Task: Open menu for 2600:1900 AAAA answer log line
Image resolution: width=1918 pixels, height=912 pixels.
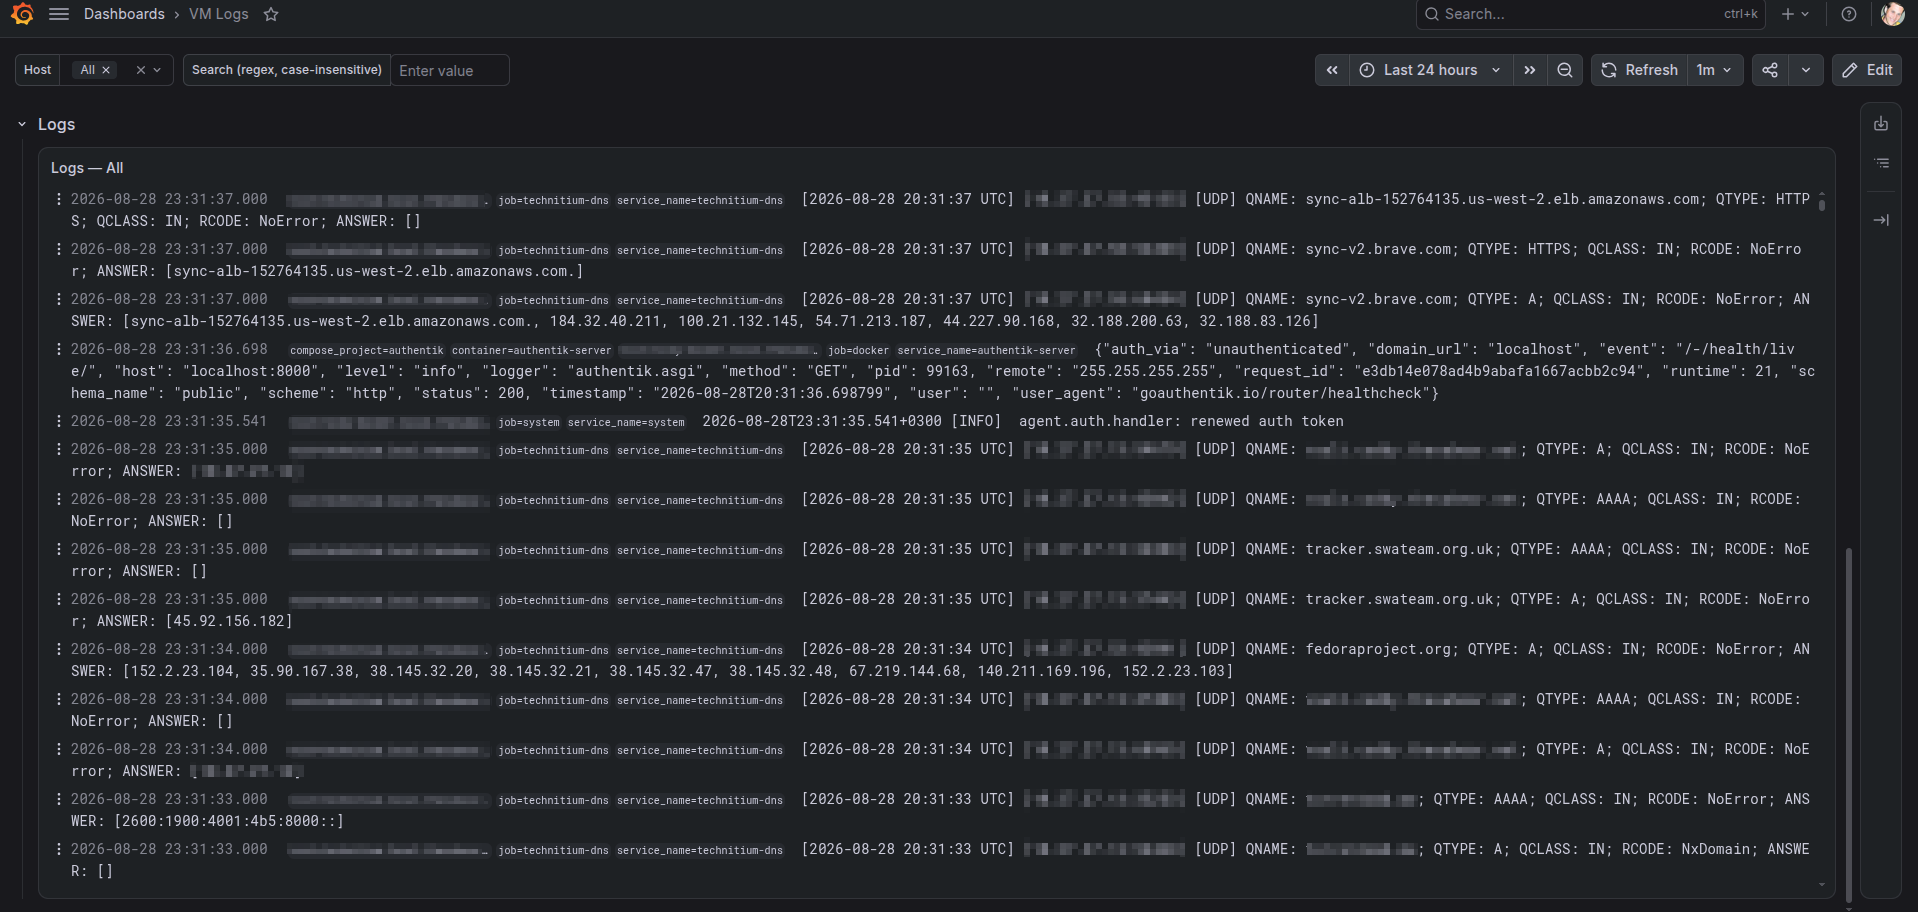Action: 59,799
